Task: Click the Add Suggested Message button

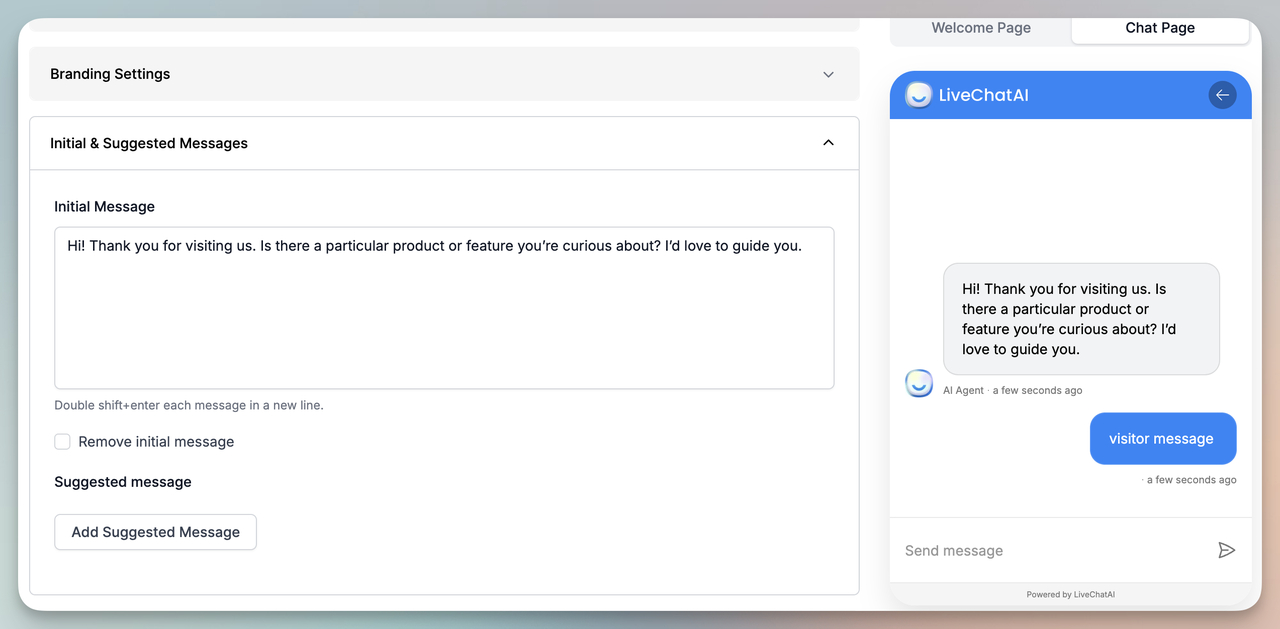Action: click(155, 532)
